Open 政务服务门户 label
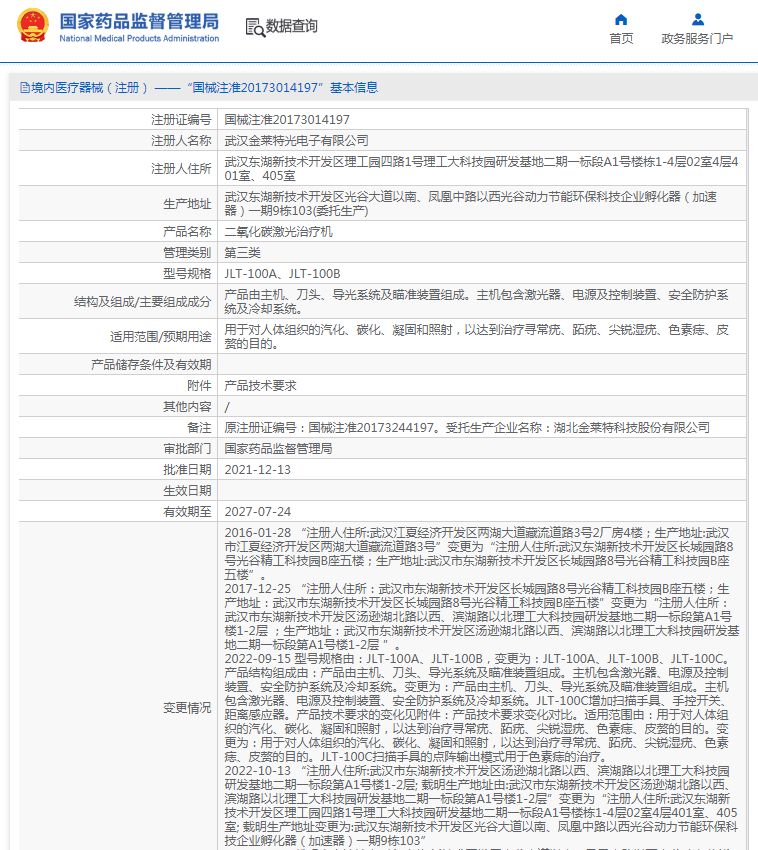Image resolution: width=758 pixels, height=850 pixels. point(697,38)
